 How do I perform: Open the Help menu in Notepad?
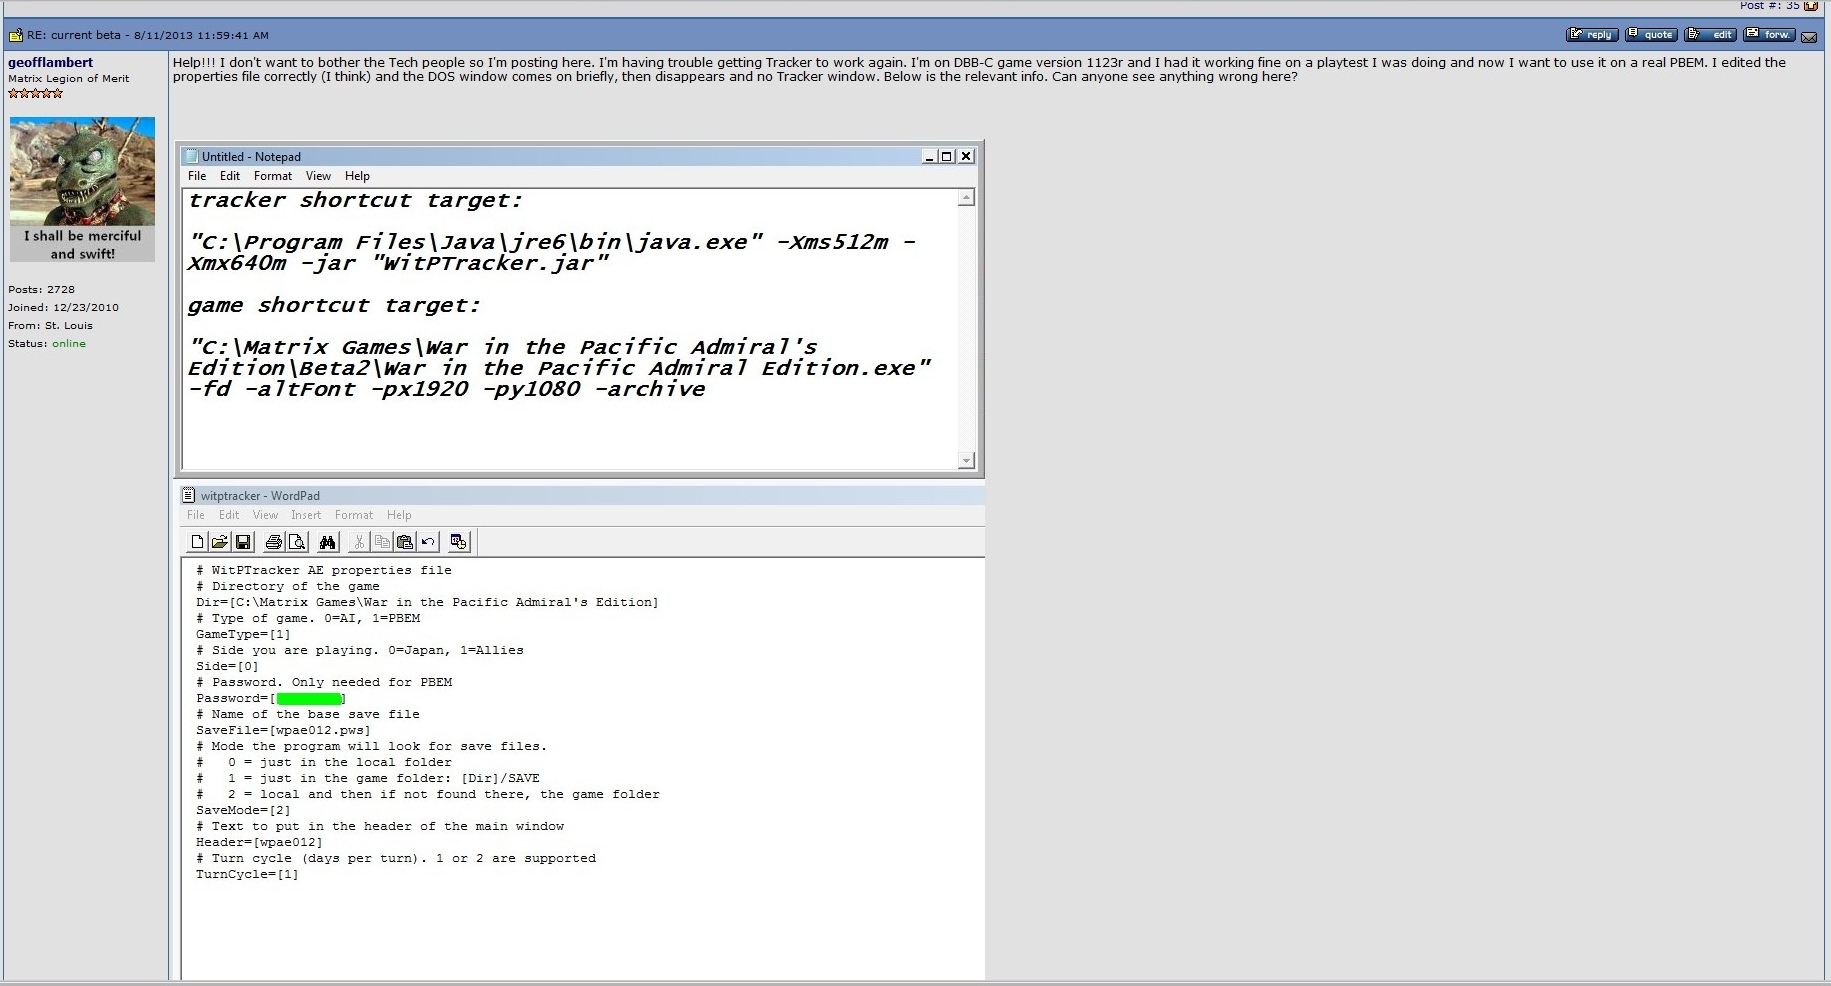pos(357,176)
